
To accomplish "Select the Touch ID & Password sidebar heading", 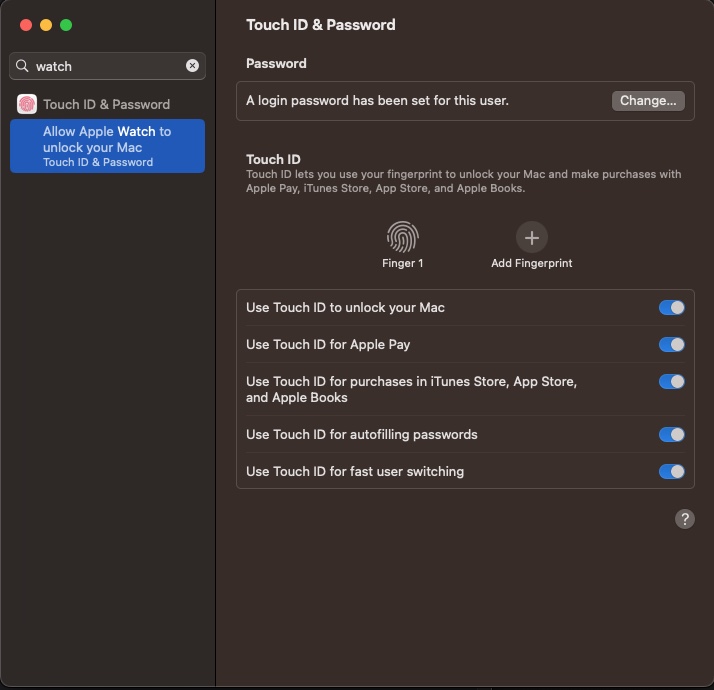I will (x=107, y=104).
